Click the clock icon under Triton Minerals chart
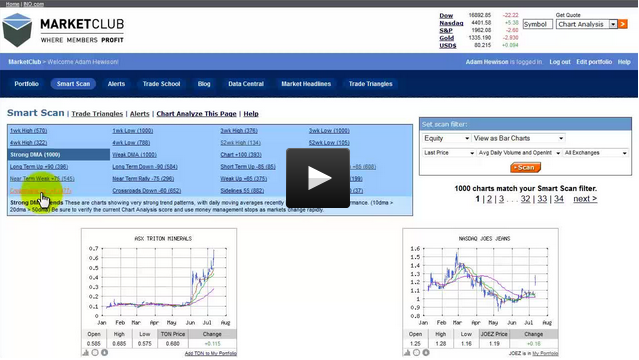The height and width of the screenshot is (360, 639). pos(95,353)
